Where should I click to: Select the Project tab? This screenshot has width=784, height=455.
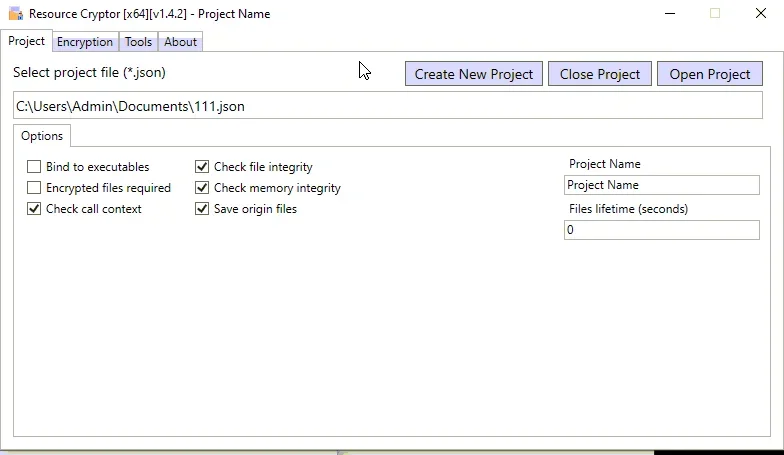pyautogui.click(x=26, y=41)
